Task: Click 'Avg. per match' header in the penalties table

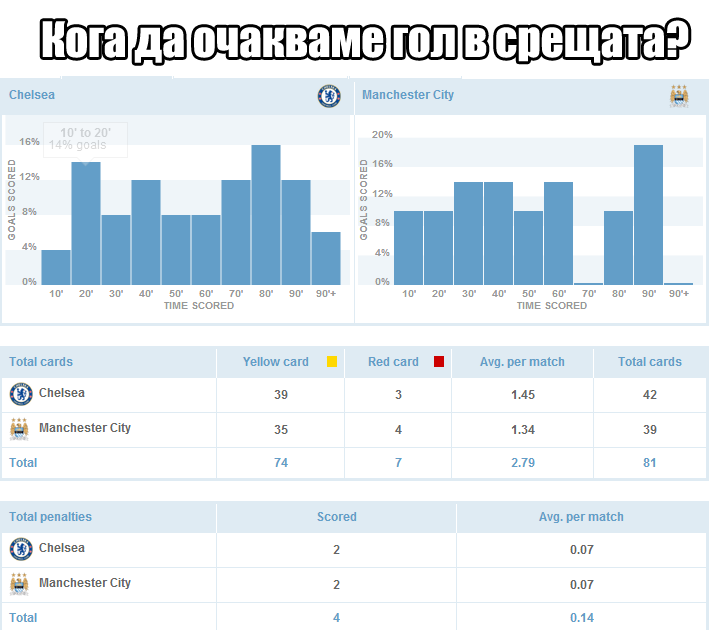Action: point(581,516)
